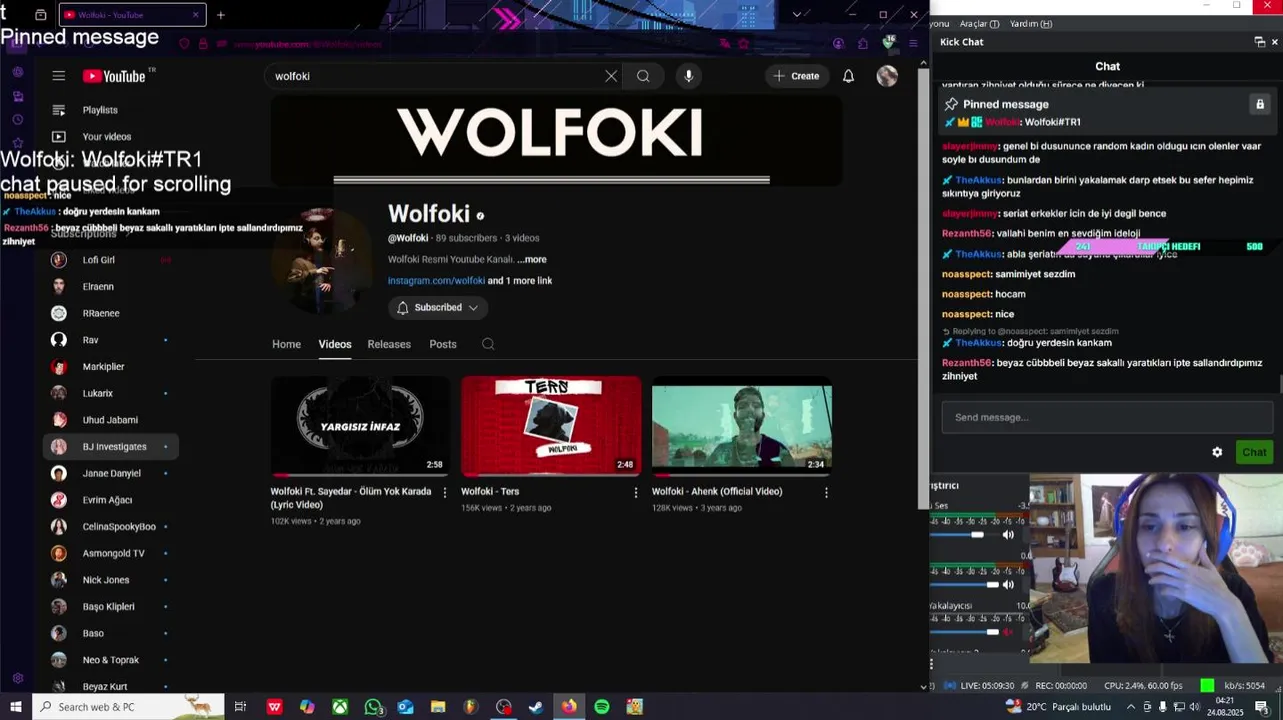Click the green Chat send button
The width and height of the screenshot is (1283, 720).
coord(1254,452)
